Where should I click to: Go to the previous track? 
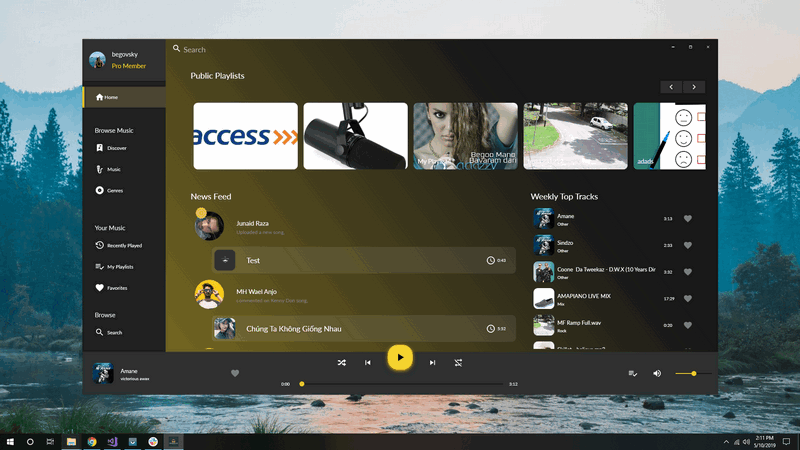[x=368, y=363]
